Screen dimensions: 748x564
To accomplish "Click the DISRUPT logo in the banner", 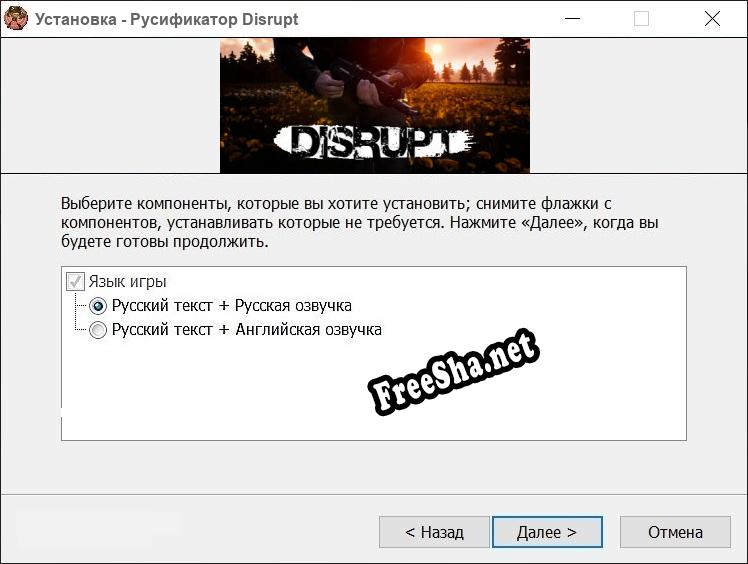I will click(x=375, y=142).
